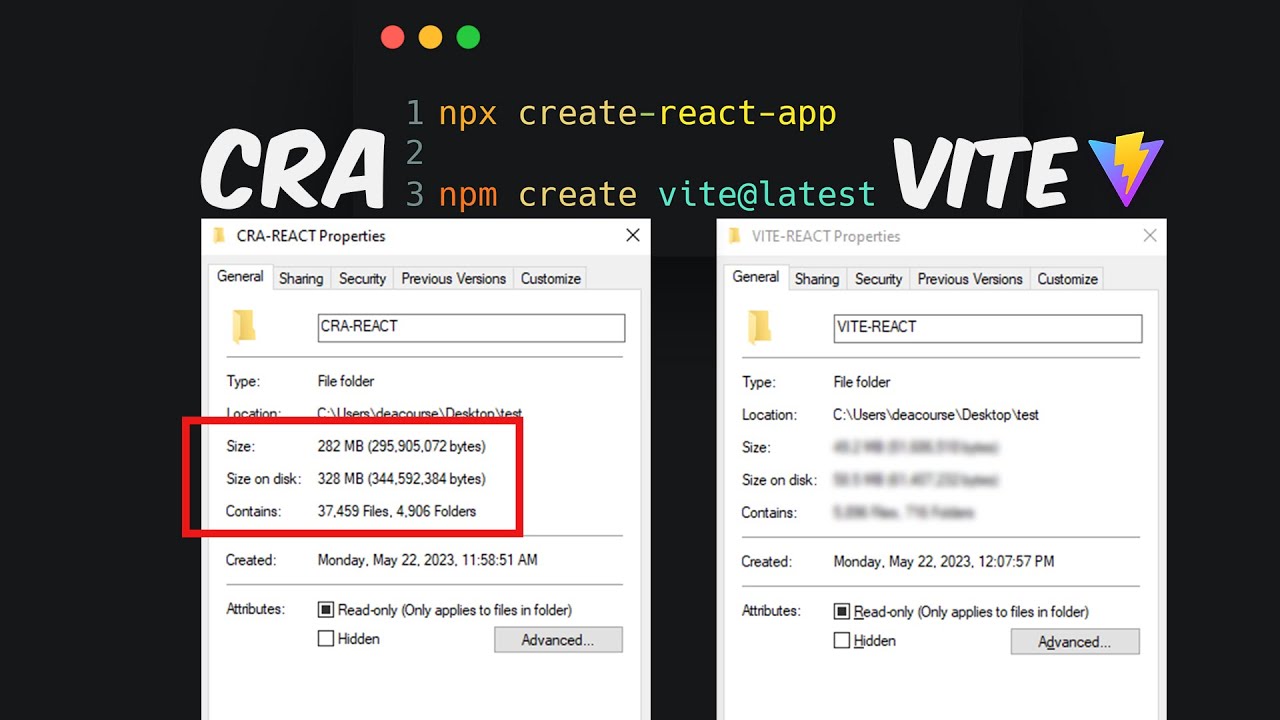Click the large folder icon in VITE-REACT window
The image size is (1280, 720).
point(760,327)
